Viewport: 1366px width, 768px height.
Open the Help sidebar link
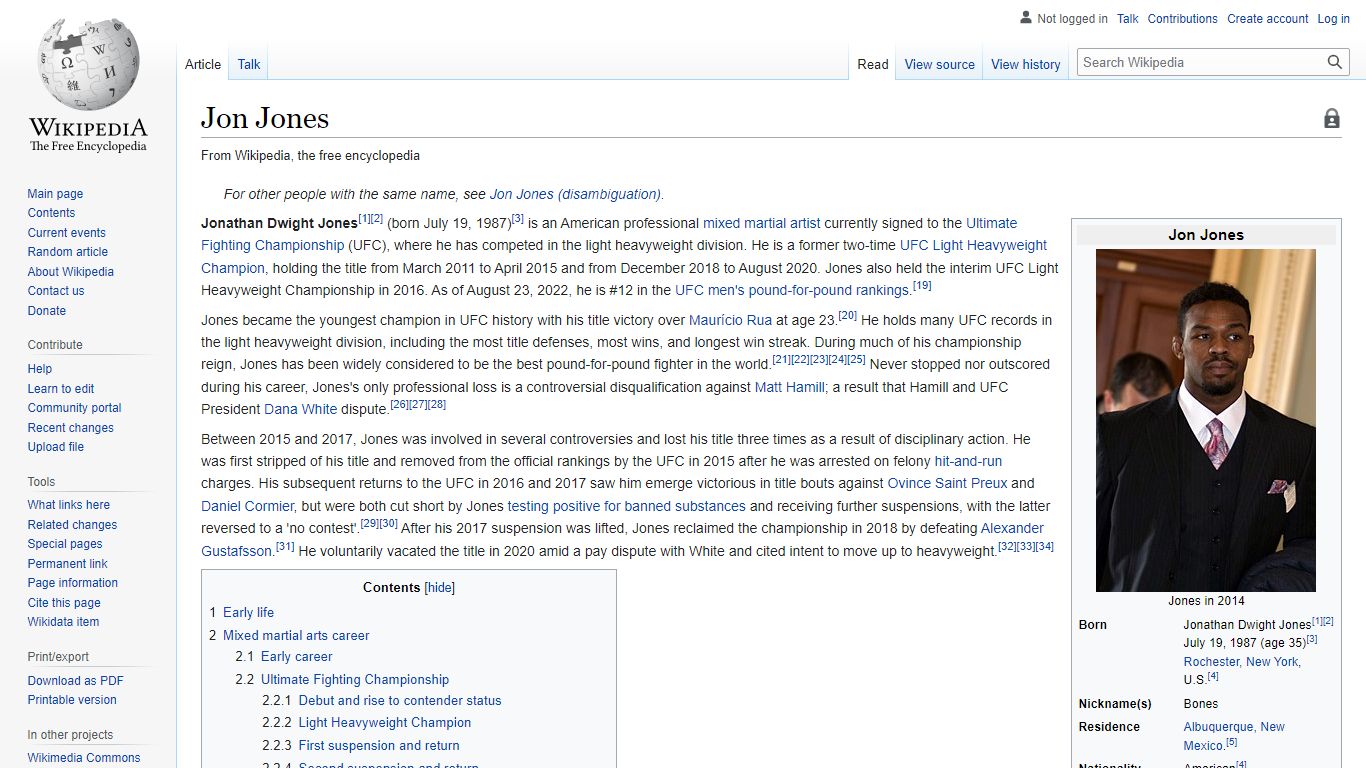(40, 369)
